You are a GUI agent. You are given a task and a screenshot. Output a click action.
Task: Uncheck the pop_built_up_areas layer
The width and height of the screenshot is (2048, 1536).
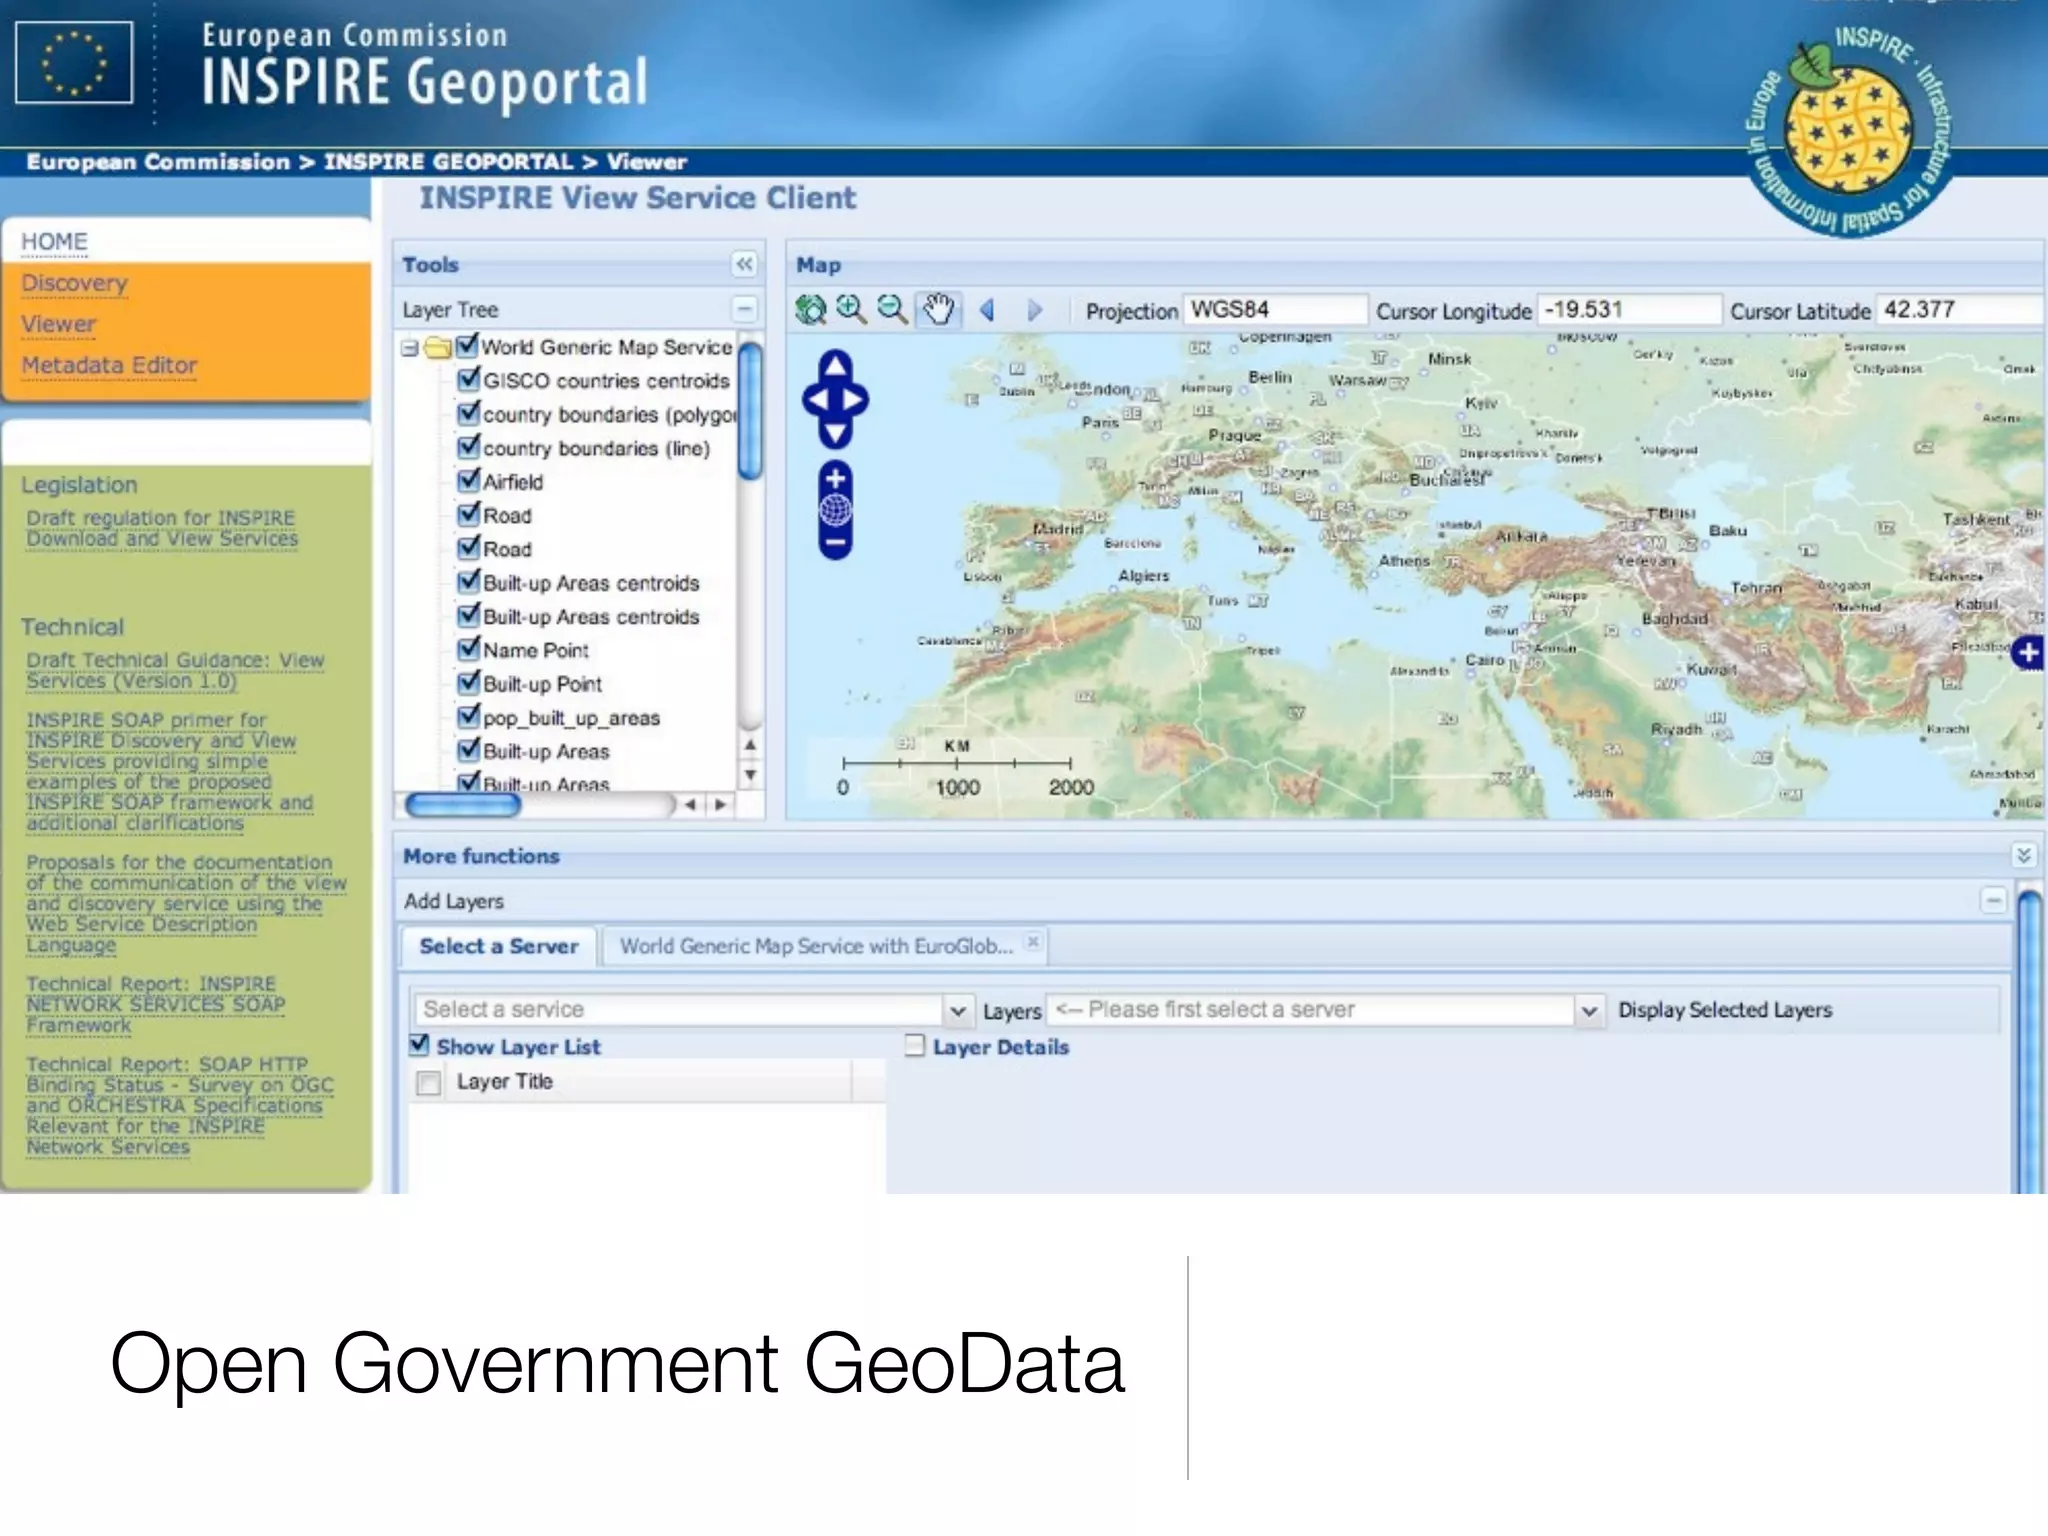coord(468,717)
